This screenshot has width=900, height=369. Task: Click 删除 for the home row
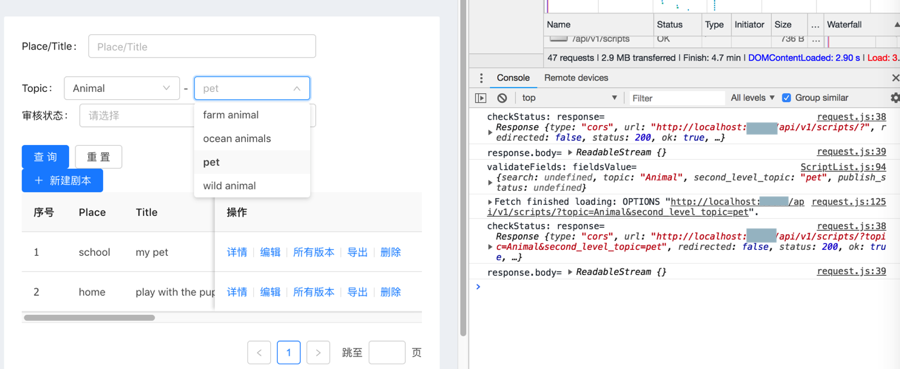(x=391, y=292)
